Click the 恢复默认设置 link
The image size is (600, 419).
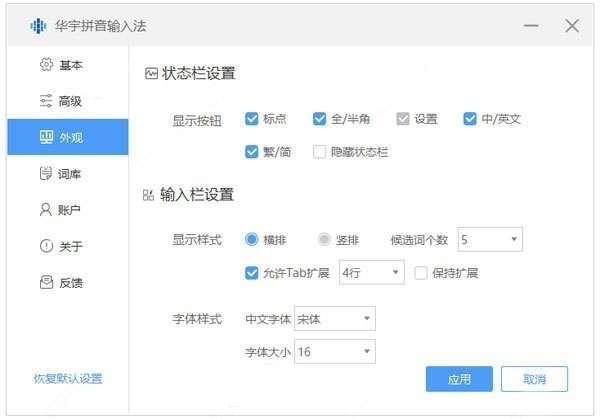(68, 378)
